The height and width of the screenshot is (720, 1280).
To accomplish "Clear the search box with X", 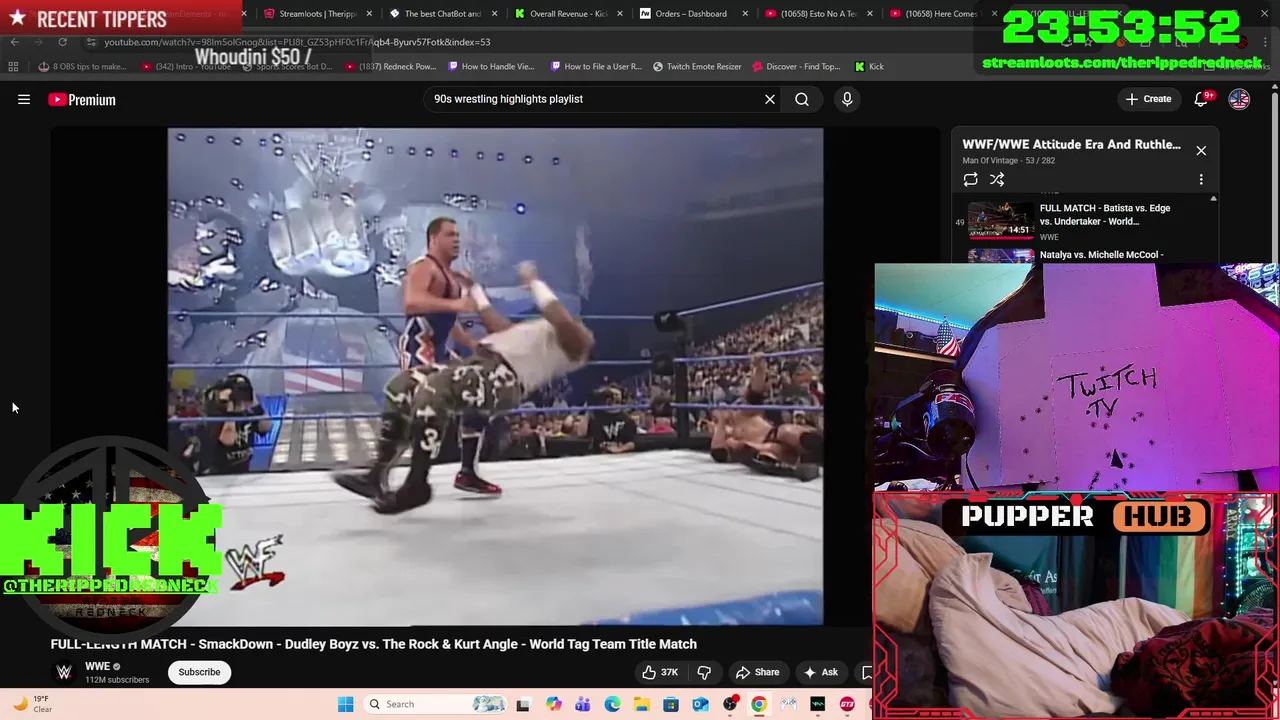I will pyautogui.click(x=770, y=99).
